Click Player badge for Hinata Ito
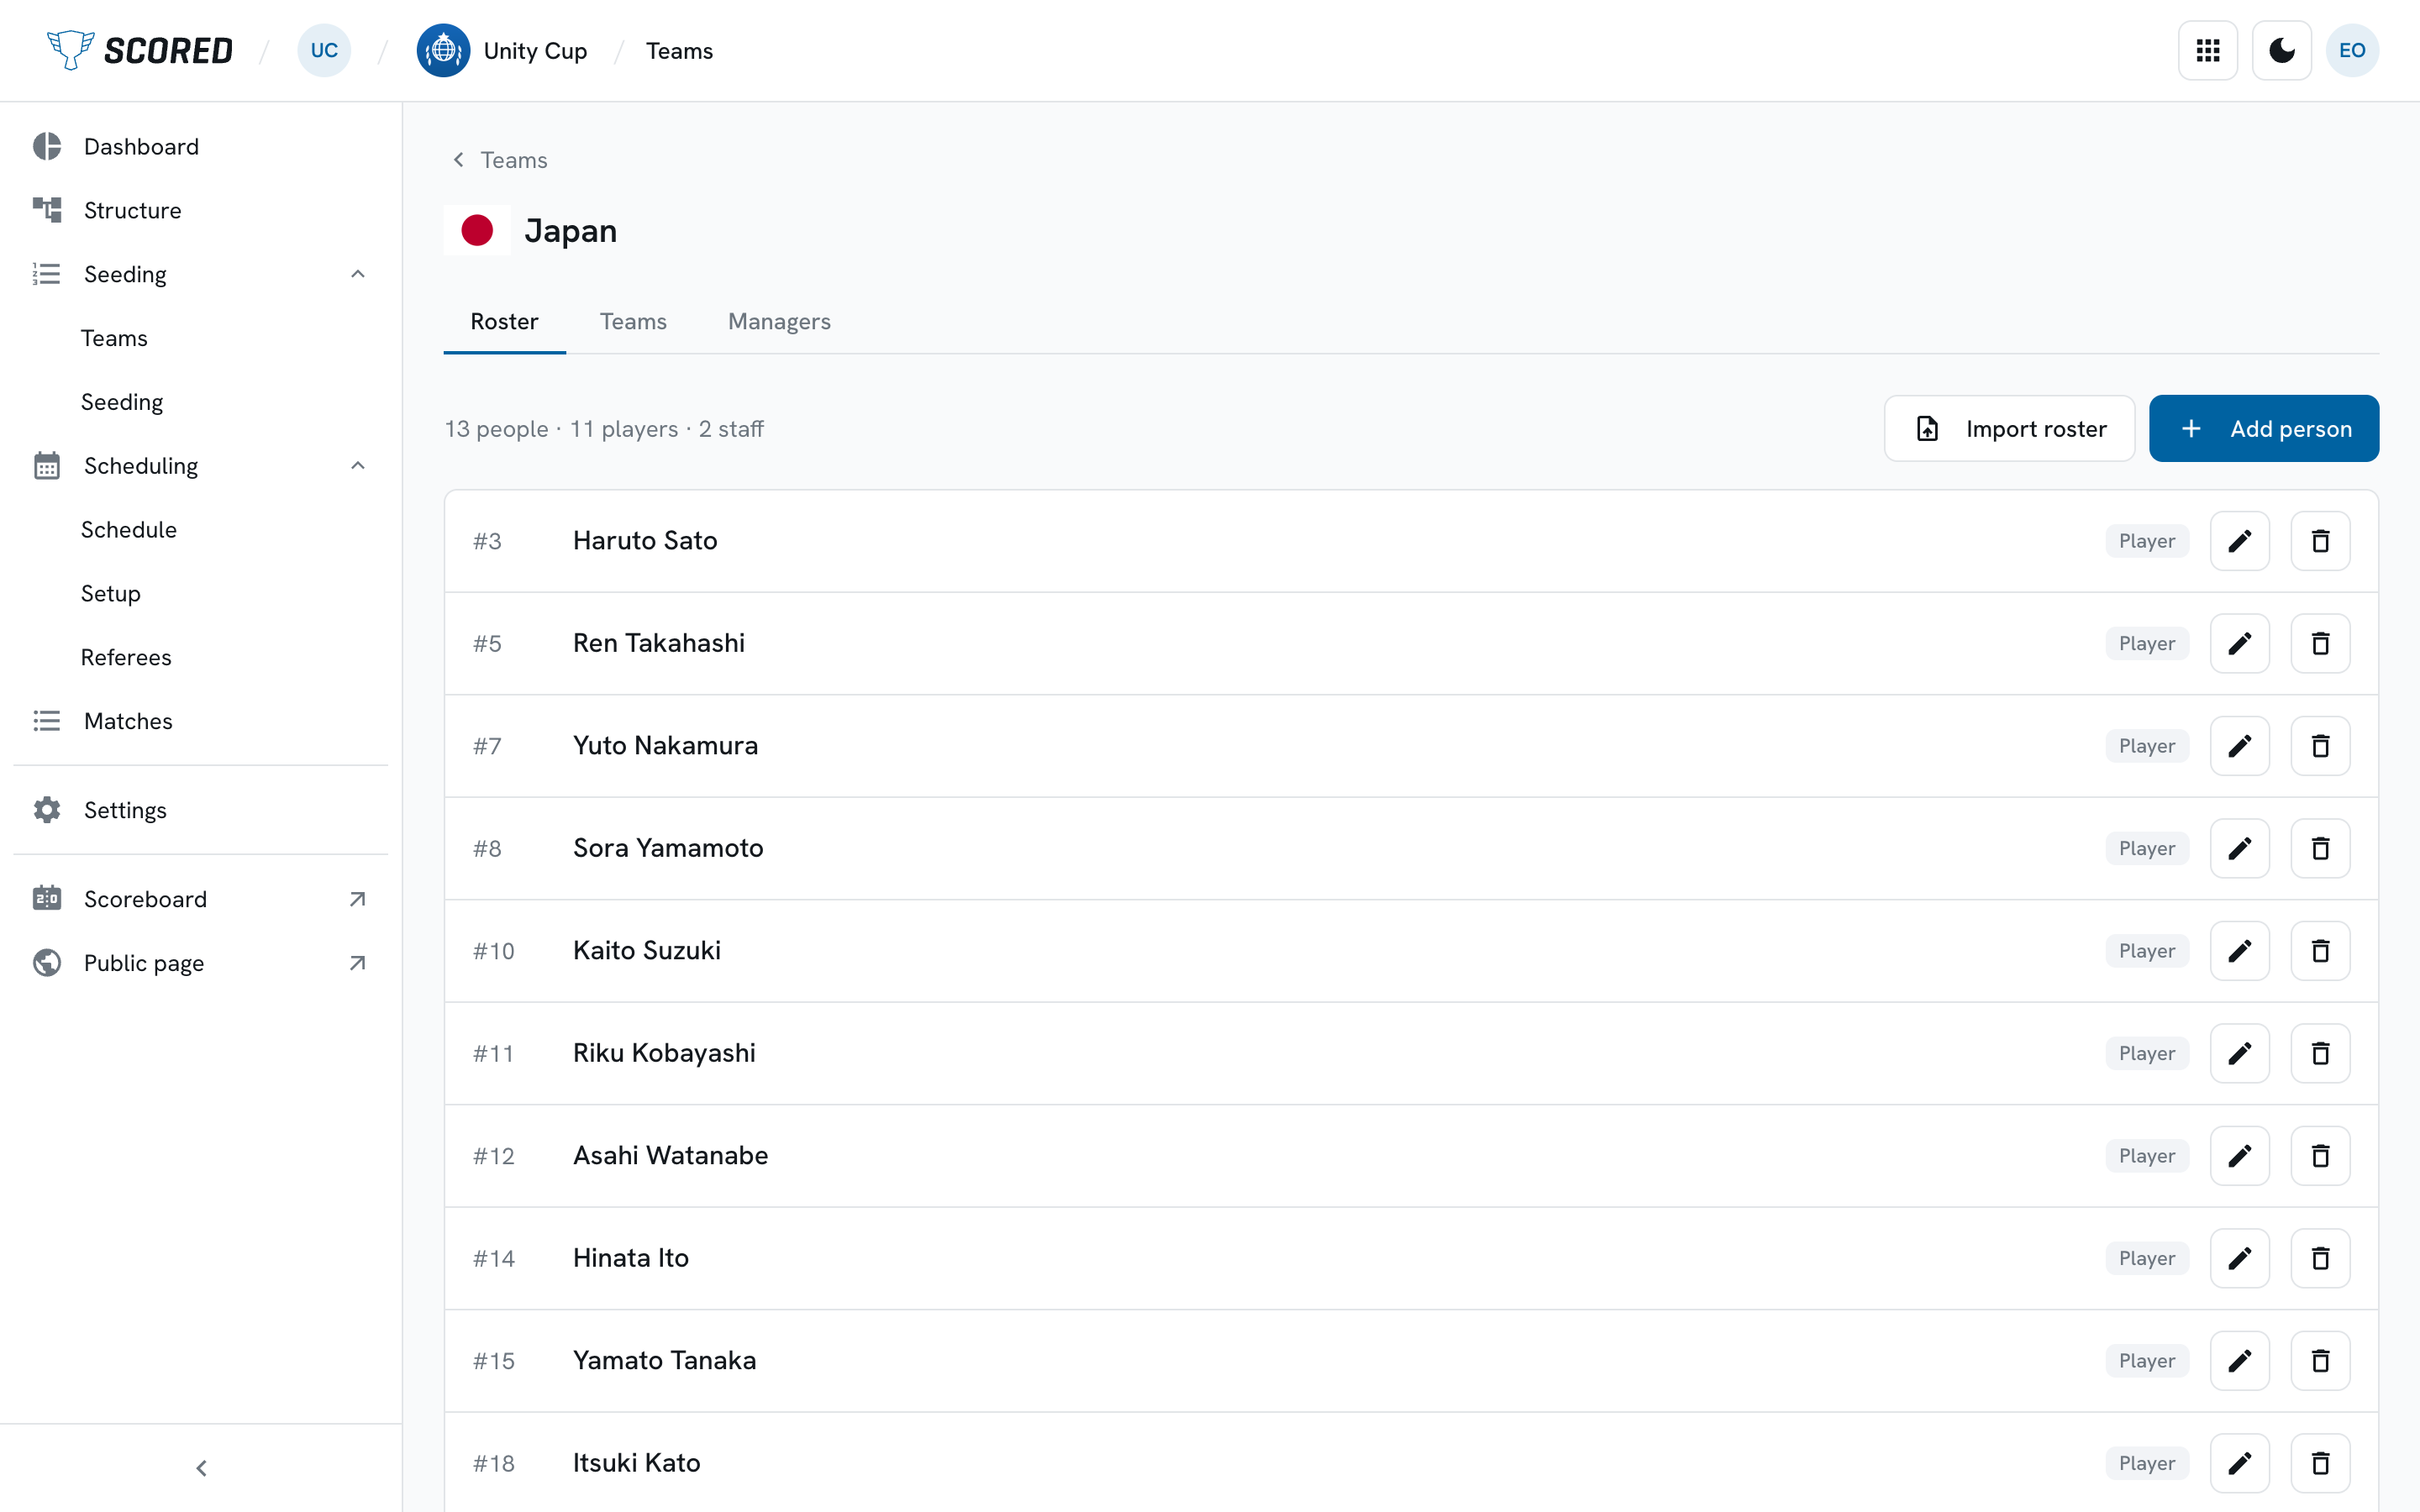 click(x=2147, y=1258)
